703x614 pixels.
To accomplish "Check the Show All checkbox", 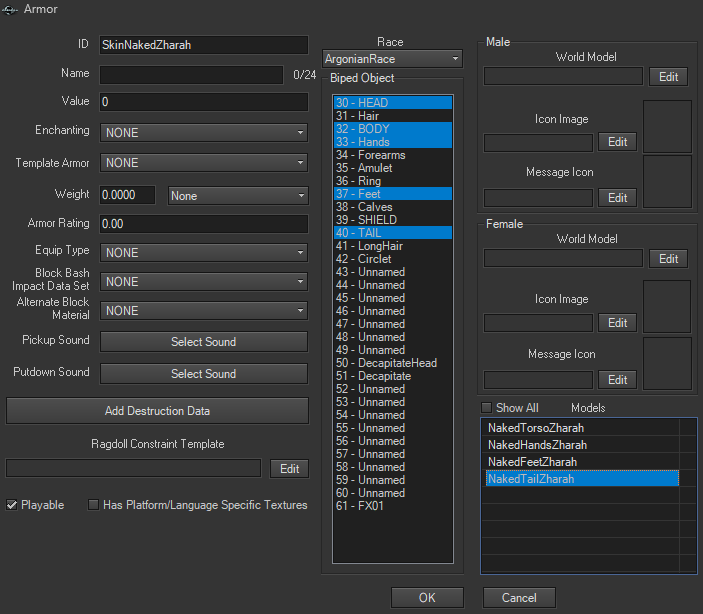I will (x=487, y=408).
